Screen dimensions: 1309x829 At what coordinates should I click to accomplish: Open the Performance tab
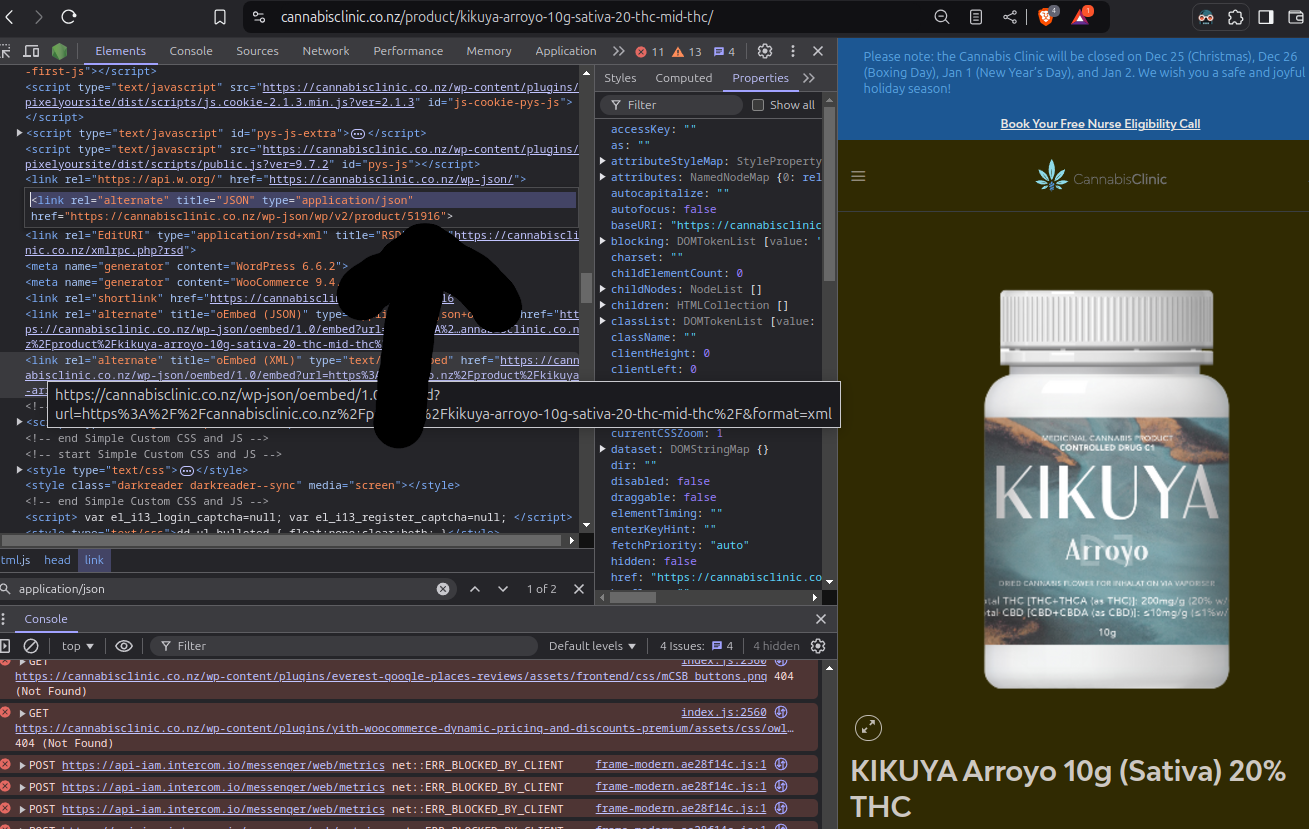coord(408,51)
